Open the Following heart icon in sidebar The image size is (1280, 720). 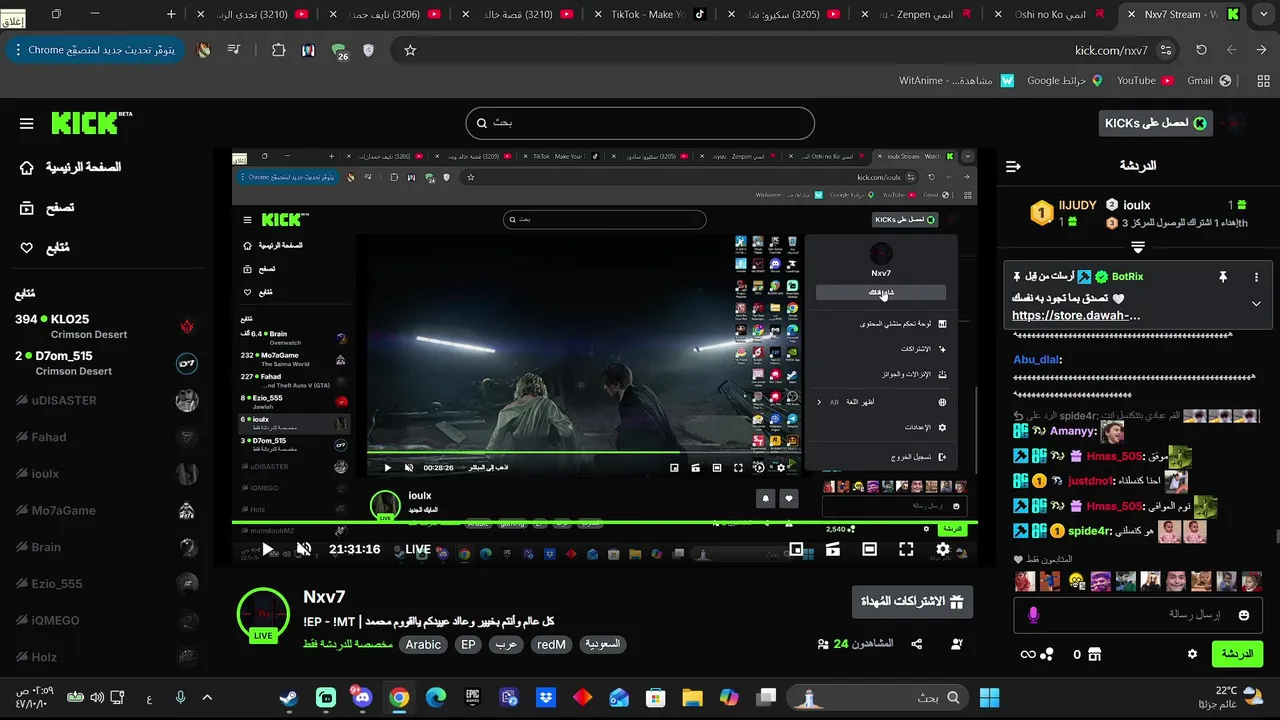point(27,248)
